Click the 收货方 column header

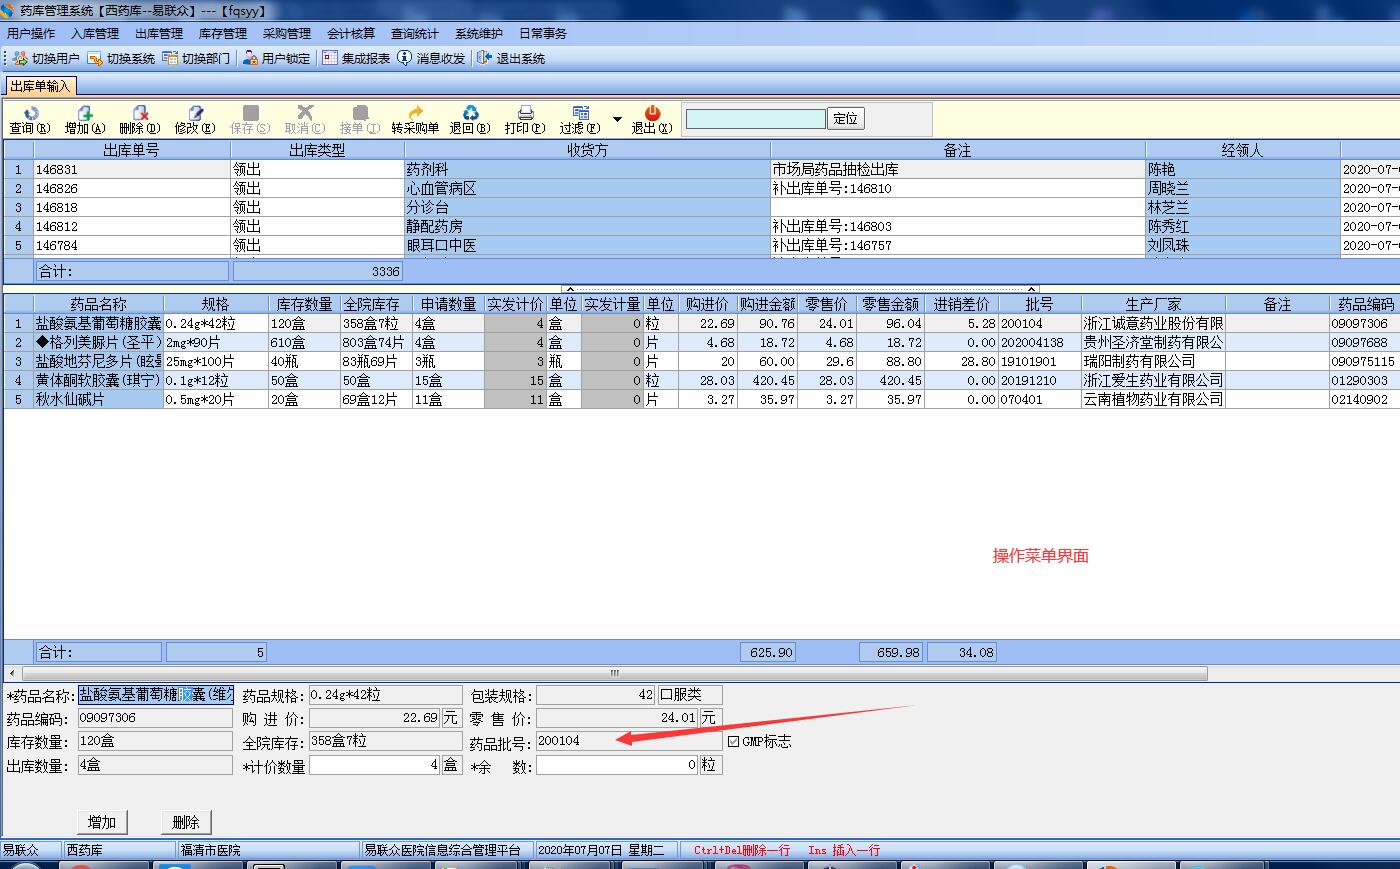[587, 150]
